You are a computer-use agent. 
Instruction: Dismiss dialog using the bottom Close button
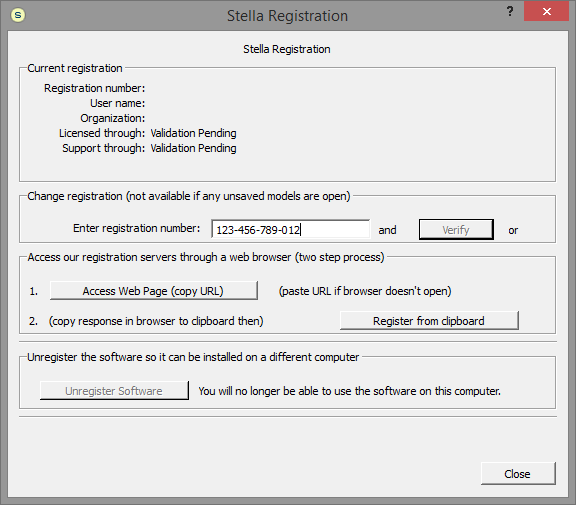(x=518, y=474)
